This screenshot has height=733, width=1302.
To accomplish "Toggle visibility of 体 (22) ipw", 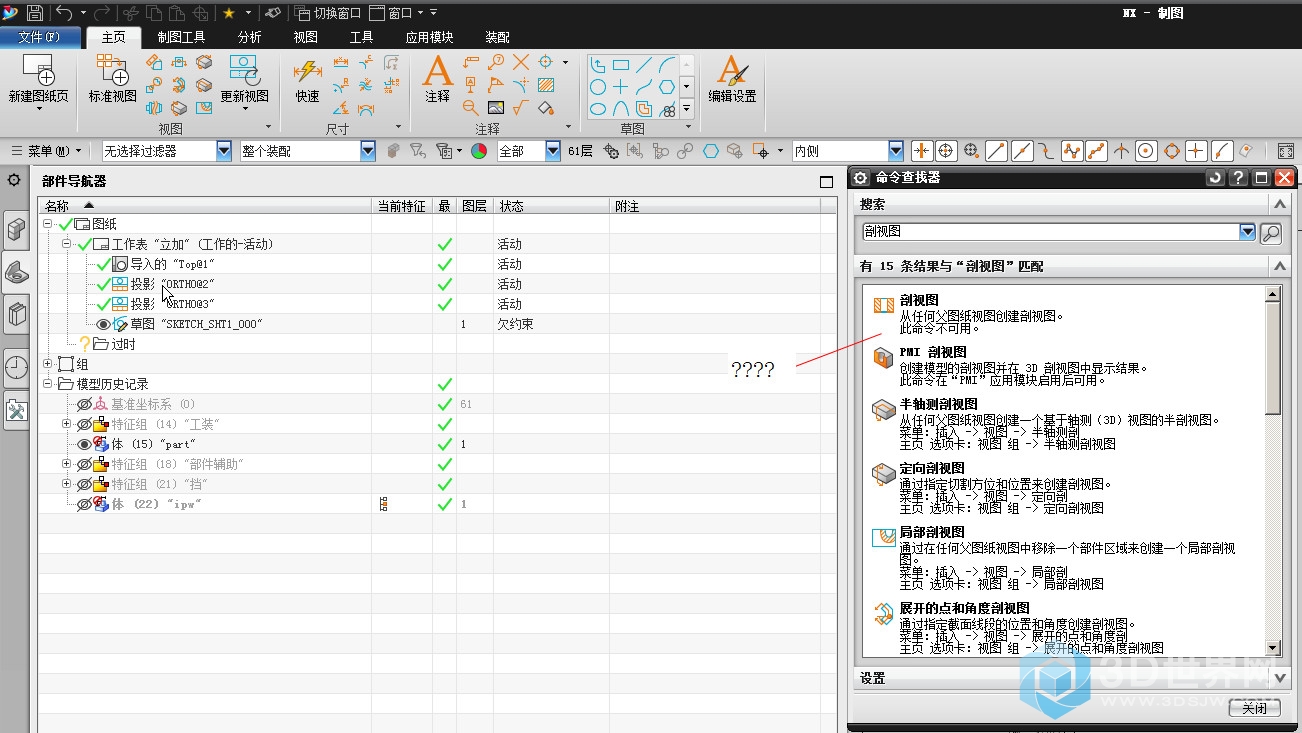I will click(84, 504).
